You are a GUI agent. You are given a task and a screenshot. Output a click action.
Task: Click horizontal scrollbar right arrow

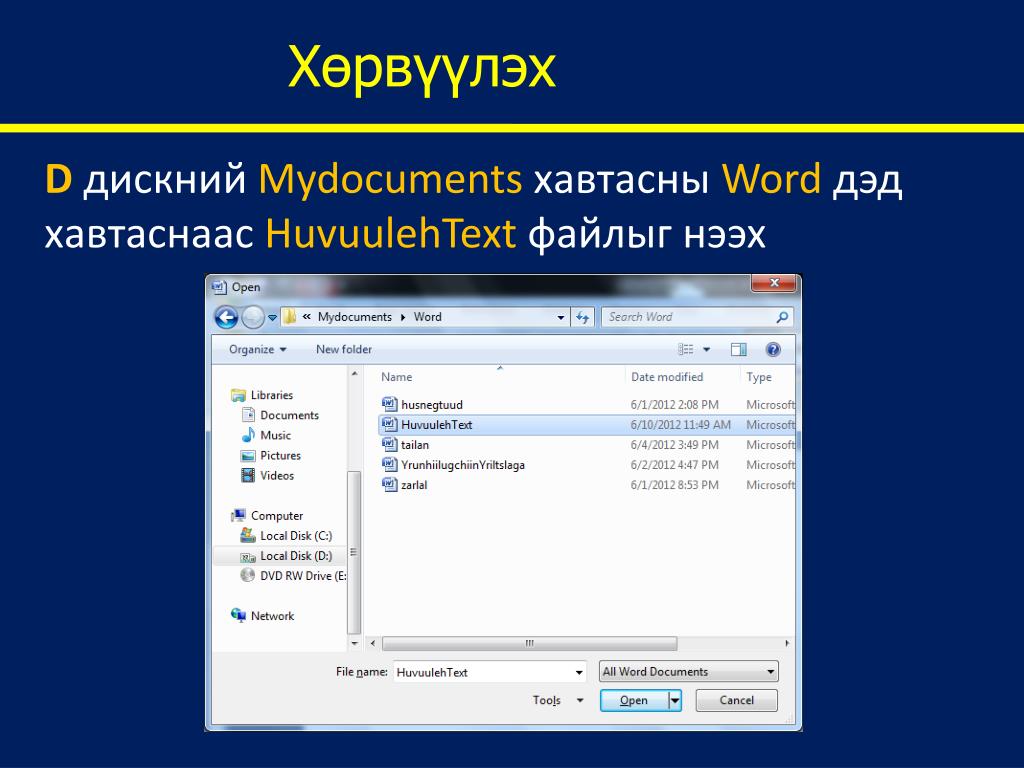click(787, 644)
